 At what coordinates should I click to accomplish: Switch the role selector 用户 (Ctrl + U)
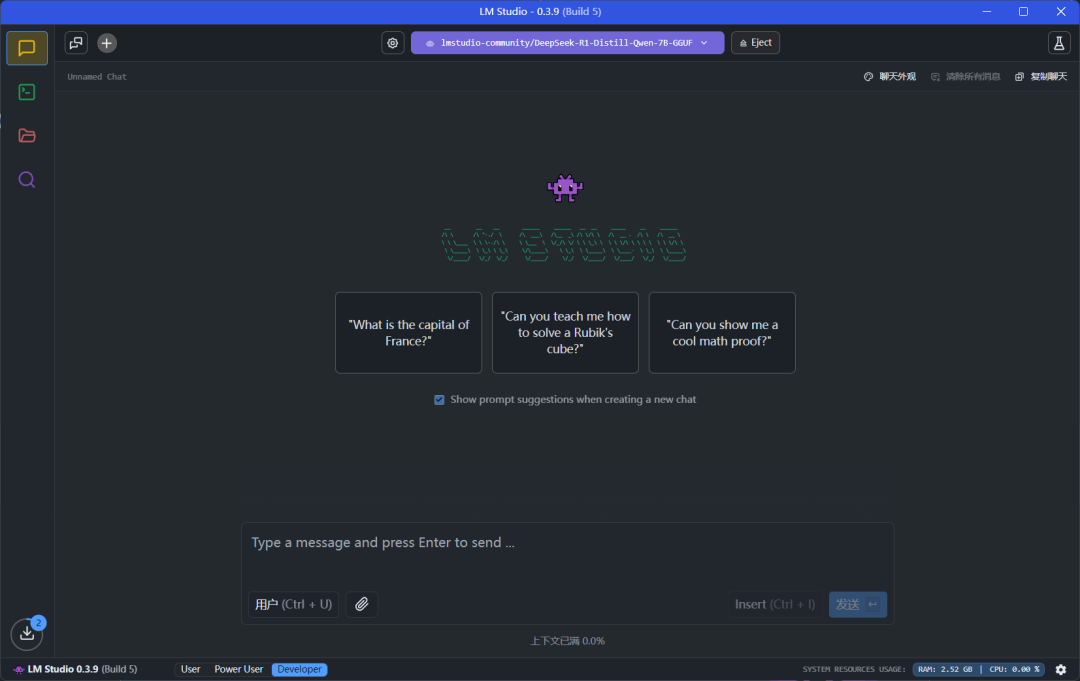coord(293,605)
